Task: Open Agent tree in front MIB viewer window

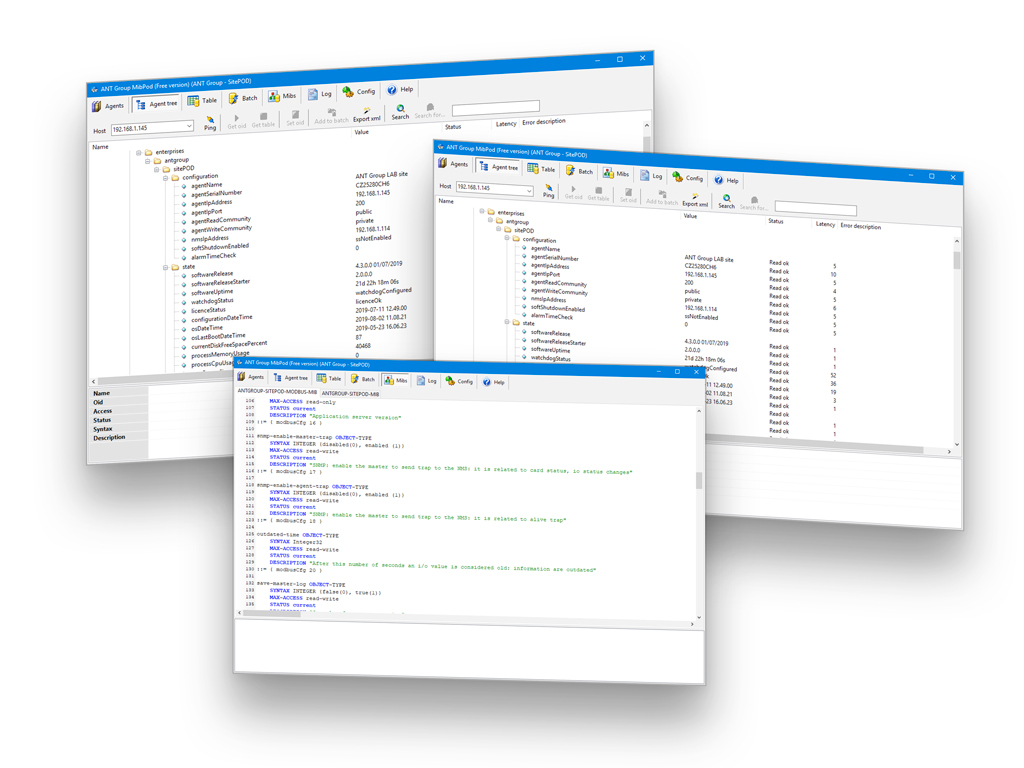Action: [x=291, y=377]
